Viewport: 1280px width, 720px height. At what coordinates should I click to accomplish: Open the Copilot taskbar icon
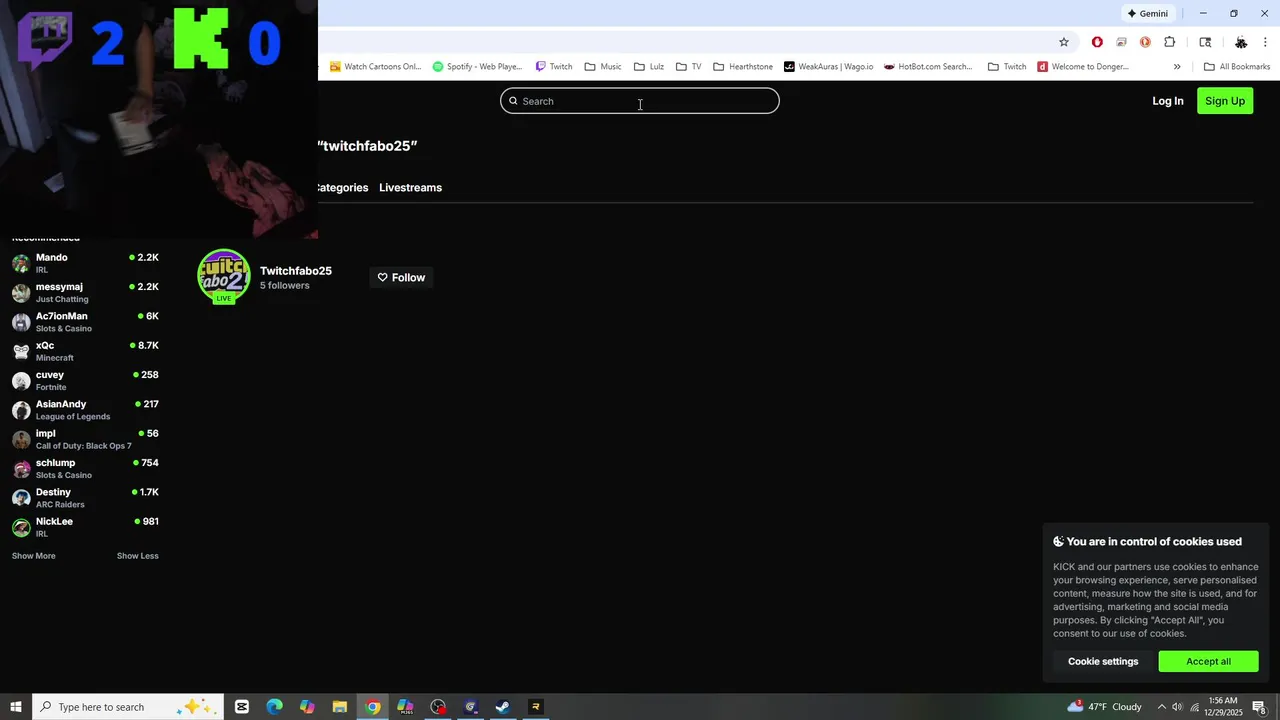pyautogui.click(x=307, y=707)
